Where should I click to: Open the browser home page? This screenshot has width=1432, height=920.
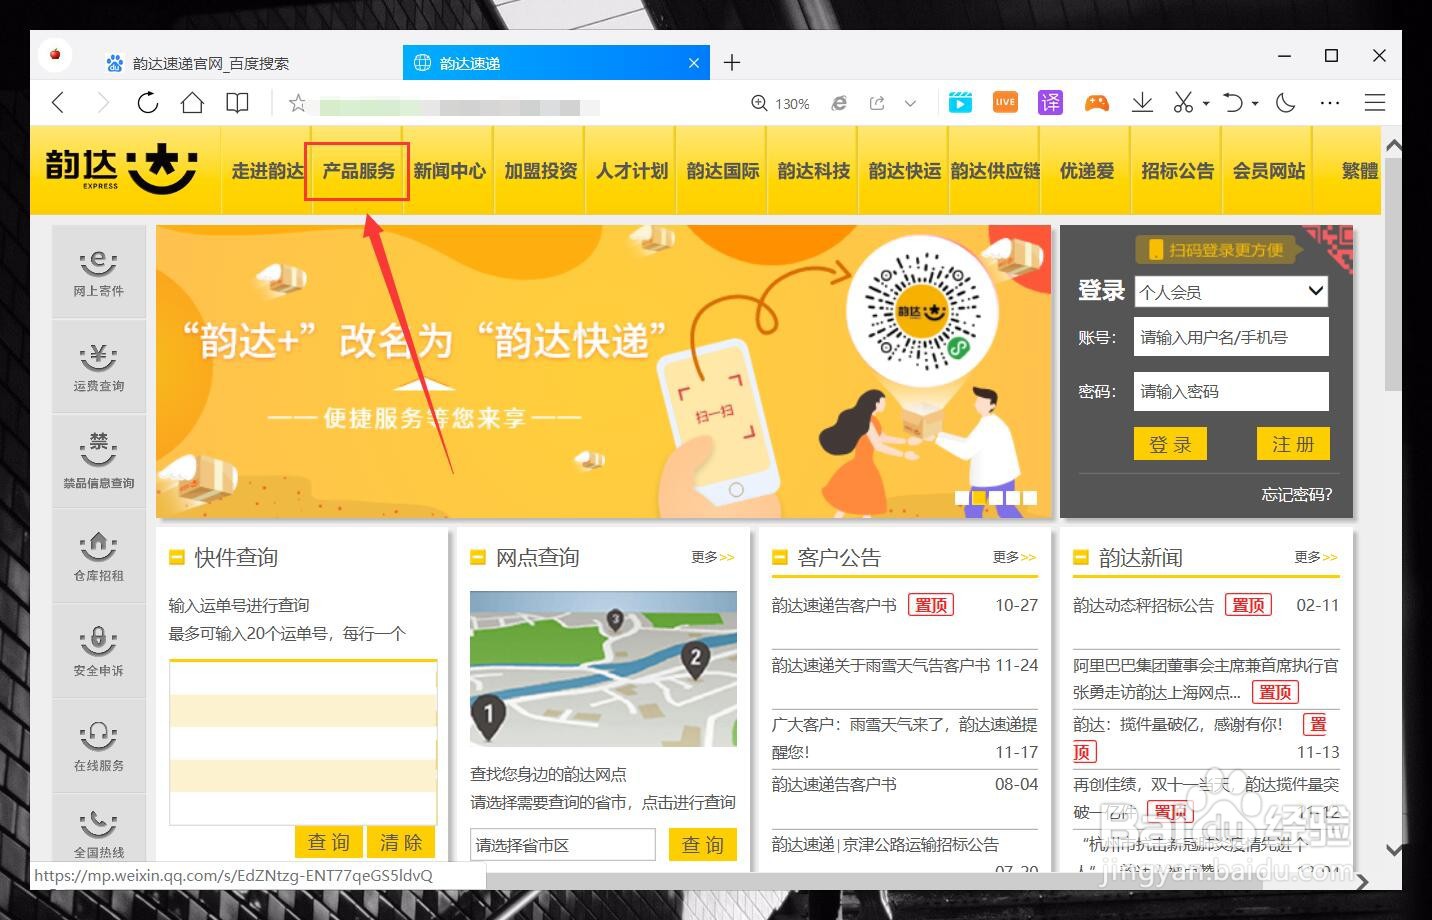(192, 102)
